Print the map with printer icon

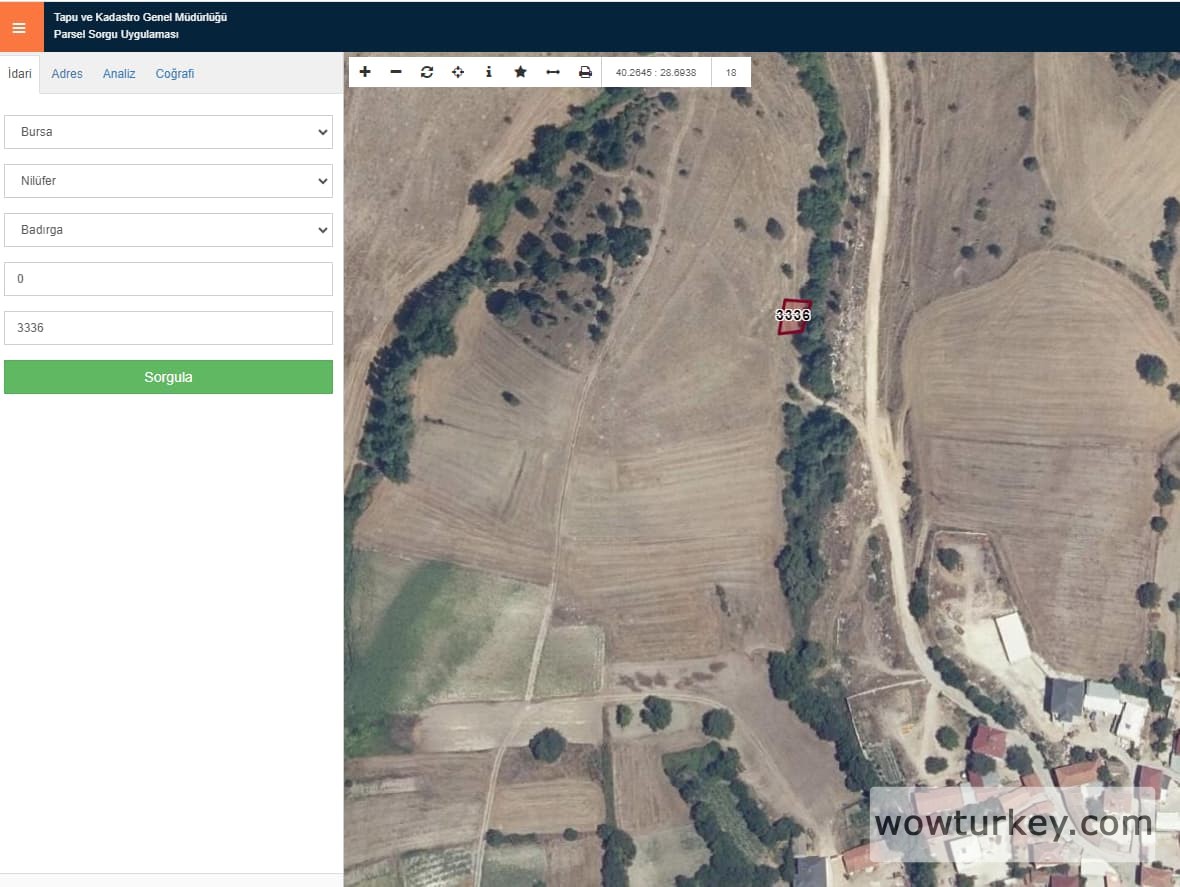click(585, 72)
